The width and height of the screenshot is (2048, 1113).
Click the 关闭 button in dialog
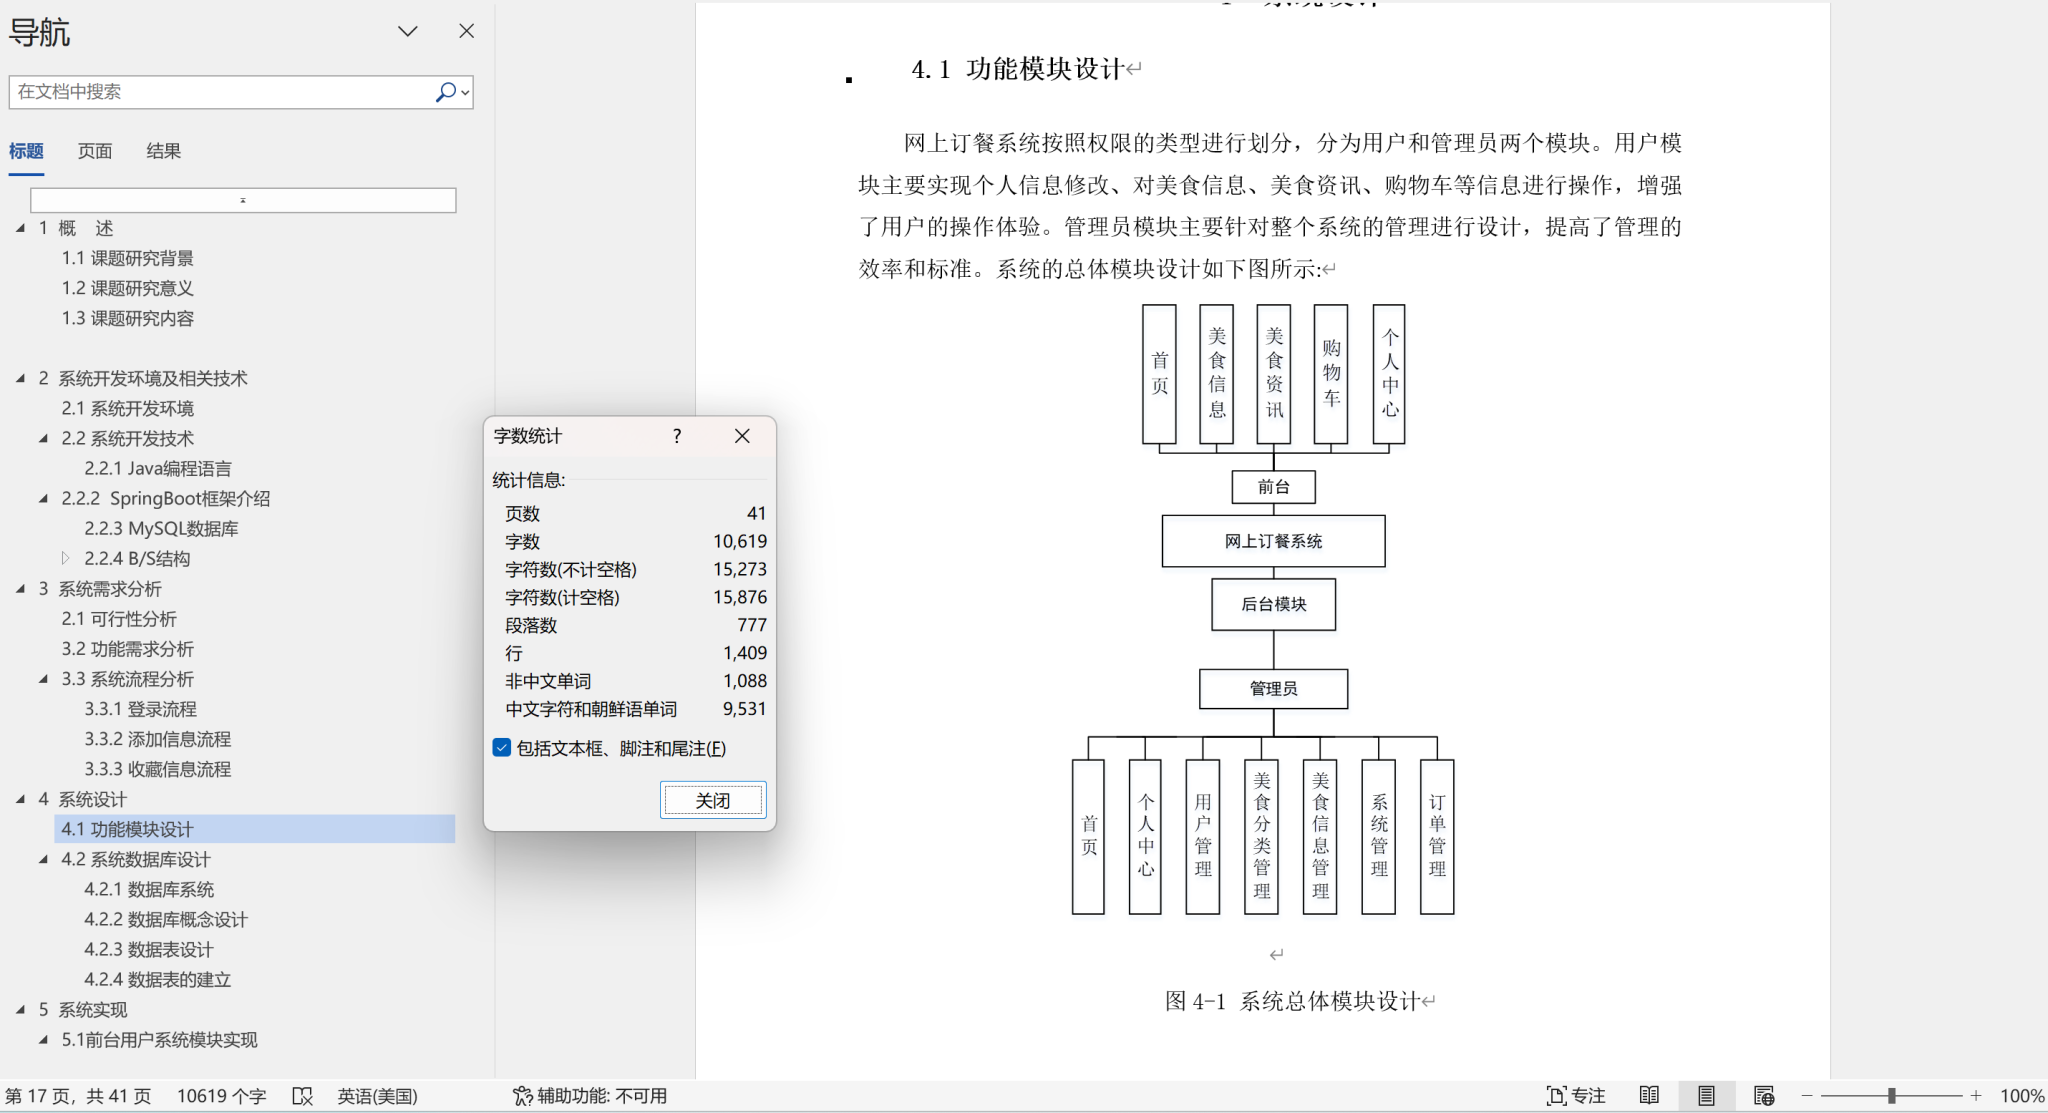coord(713,800)
